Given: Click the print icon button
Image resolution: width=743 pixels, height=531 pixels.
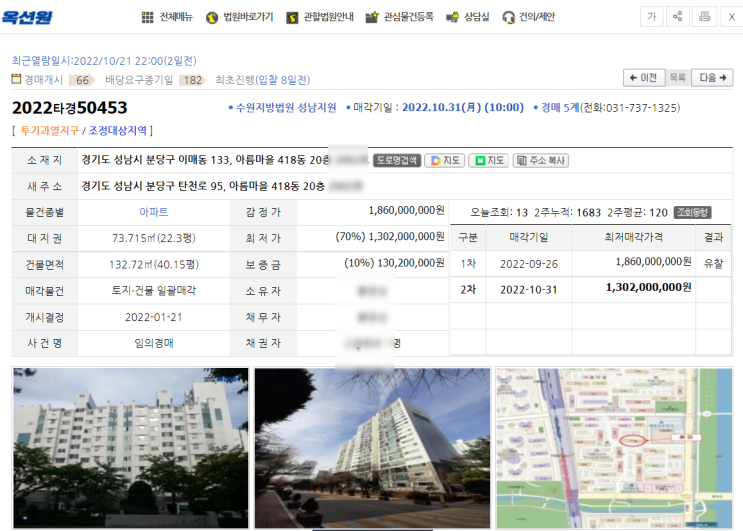Looking at the screenshot, I should pos(704,17).
